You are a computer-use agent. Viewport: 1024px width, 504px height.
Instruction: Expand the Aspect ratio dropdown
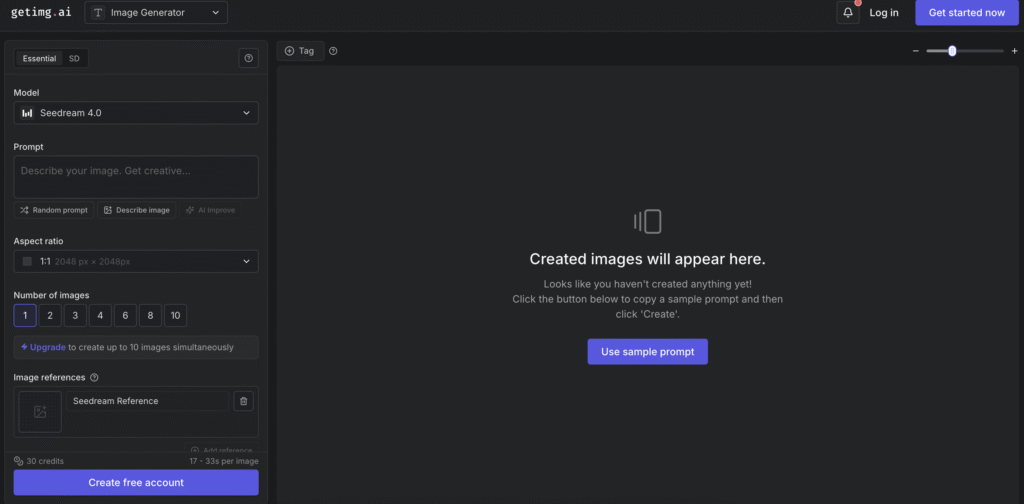[136, 261]
